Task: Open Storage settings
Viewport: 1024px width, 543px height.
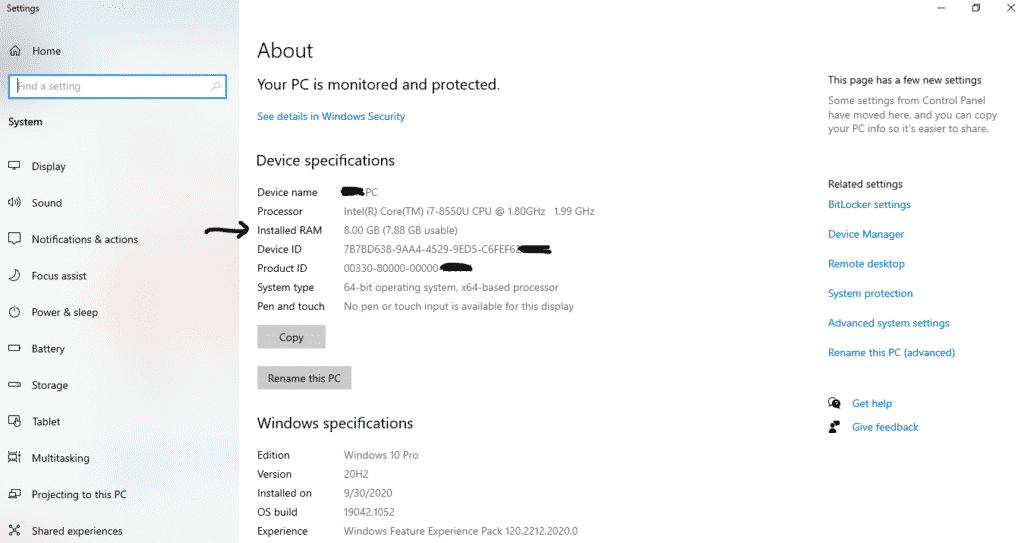Action: point(50,386)
